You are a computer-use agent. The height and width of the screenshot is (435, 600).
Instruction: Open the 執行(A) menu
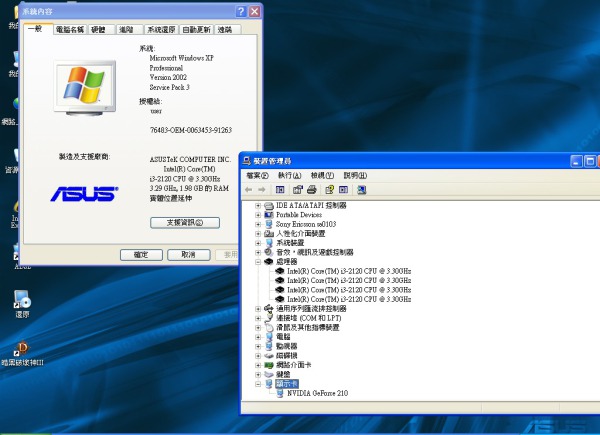tap(289, 176)
